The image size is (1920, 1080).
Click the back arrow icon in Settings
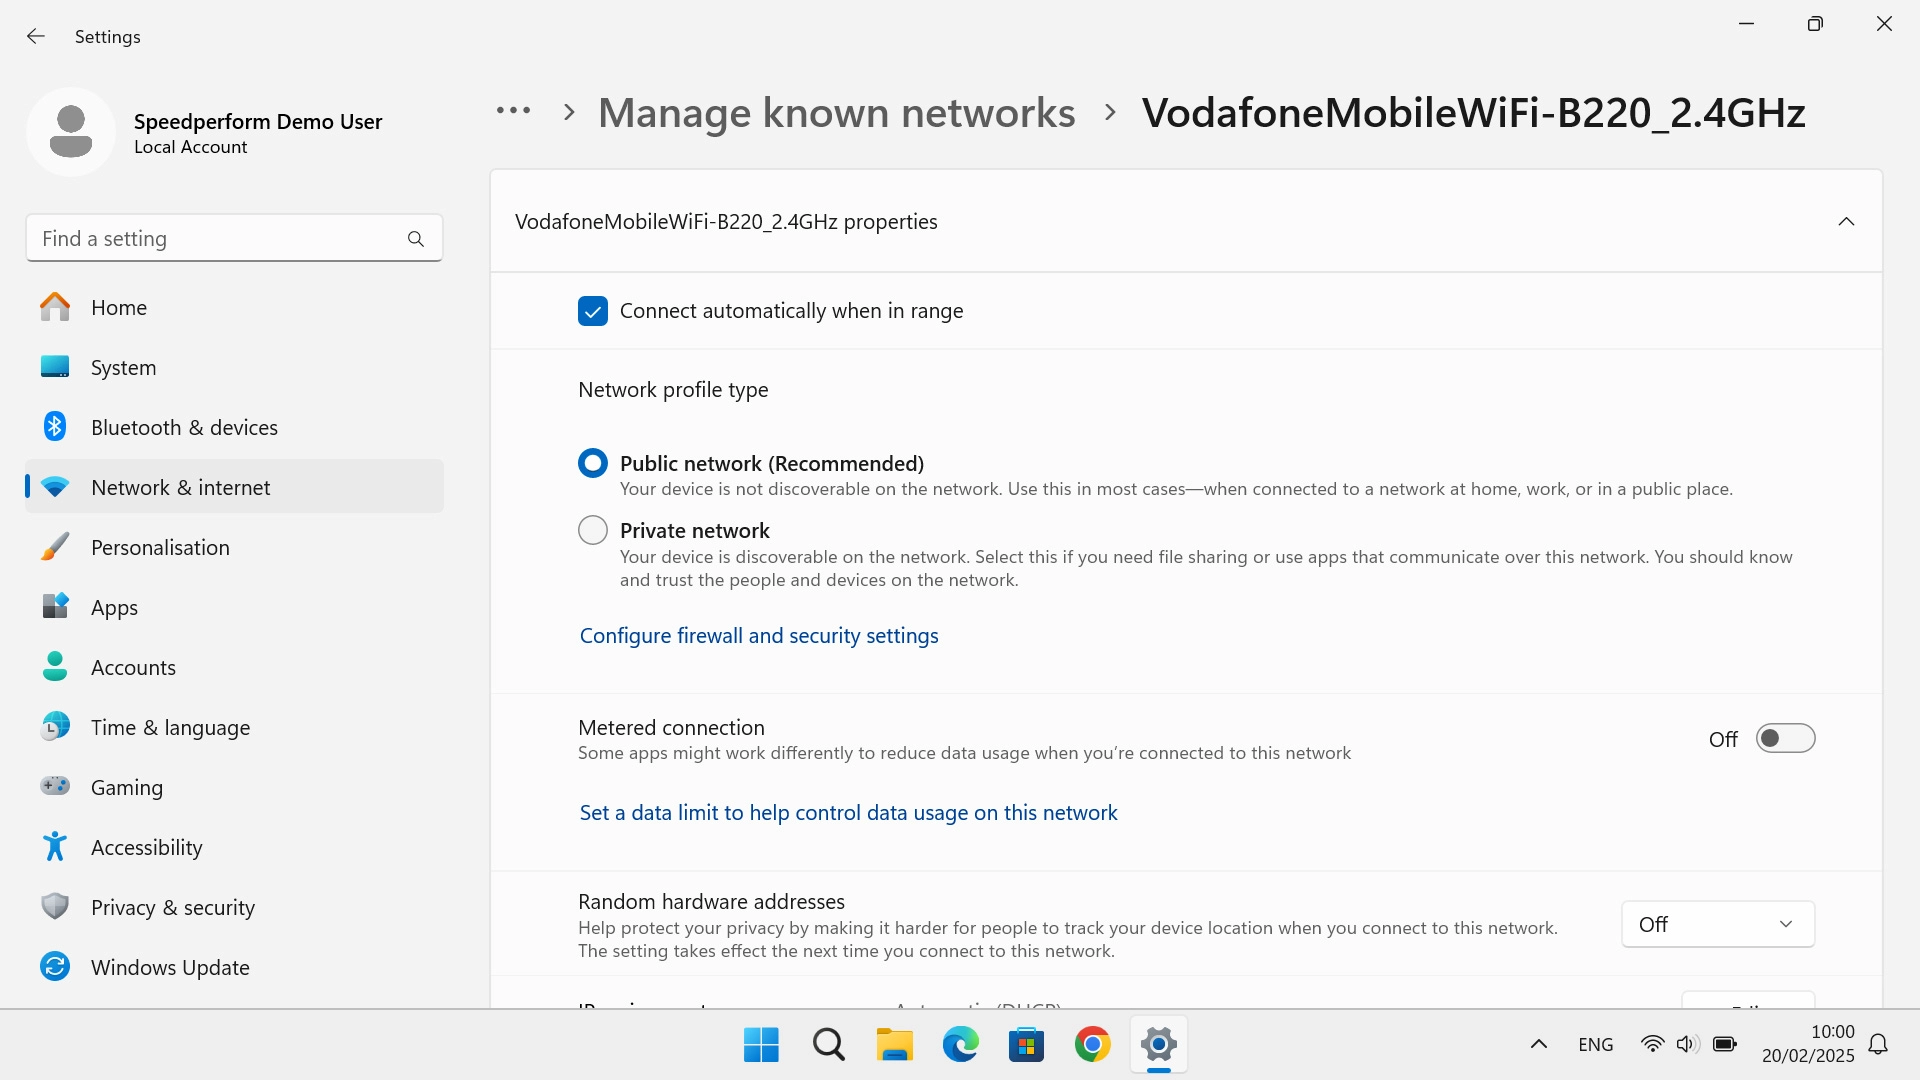[36, 37]
